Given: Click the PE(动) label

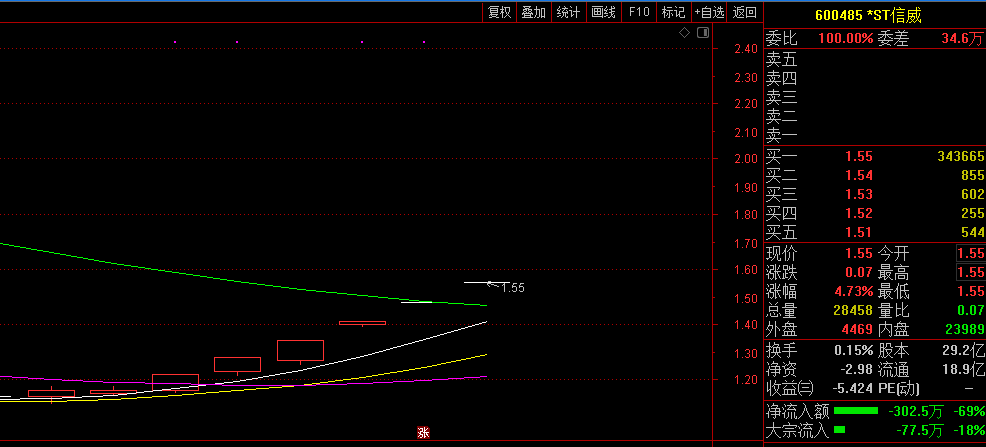Looking at the screenshot, I should click(x=898, y=389).
